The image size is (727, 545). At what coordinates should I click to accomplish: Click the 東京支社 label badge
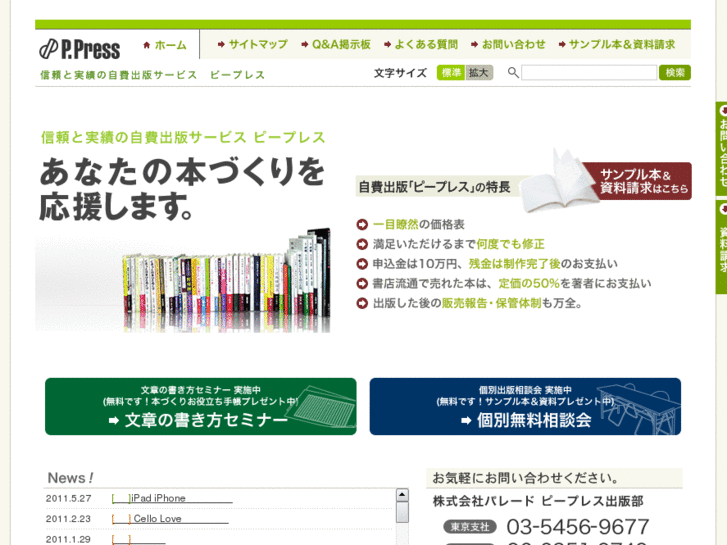(x=470, y=527)
